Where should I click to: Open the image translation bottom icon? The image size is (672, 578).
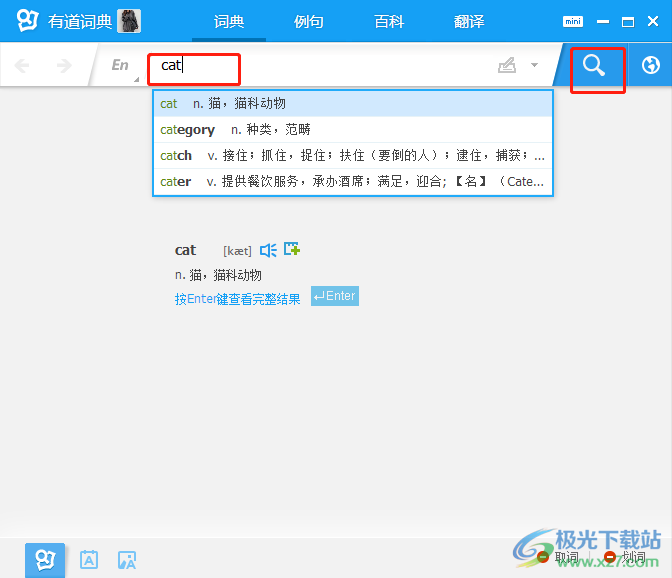click(127, 560)
